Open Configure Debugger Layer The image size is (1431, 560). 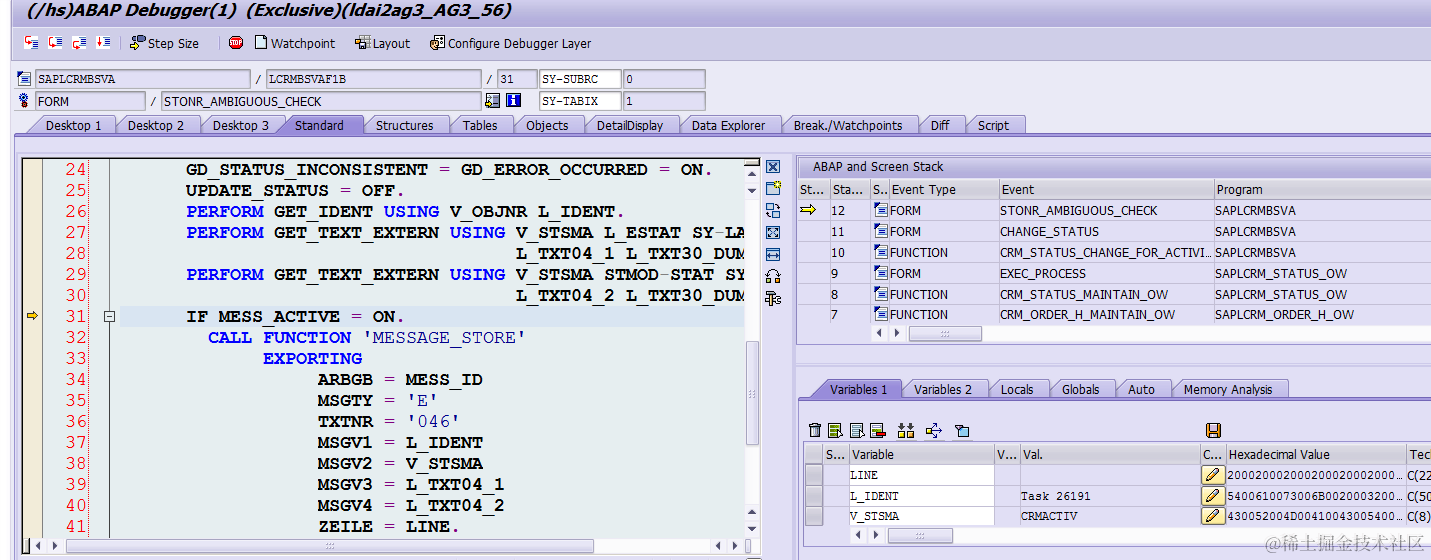(510, 43)
